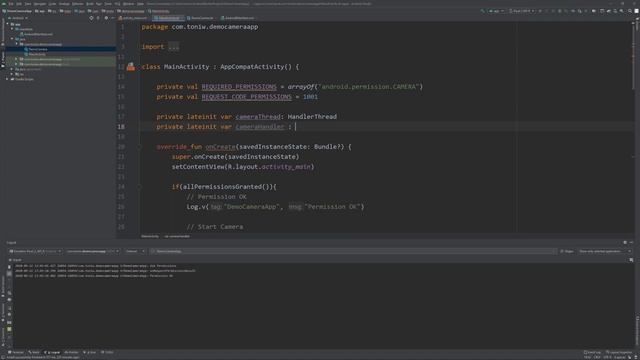Select MainActivity file in project tree
Screen dimensions: 640x360
point(38,54)
